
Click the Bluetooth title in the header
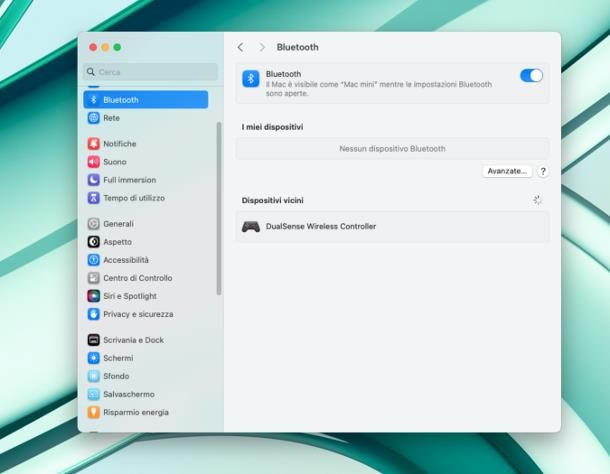(x=298, y=47)
